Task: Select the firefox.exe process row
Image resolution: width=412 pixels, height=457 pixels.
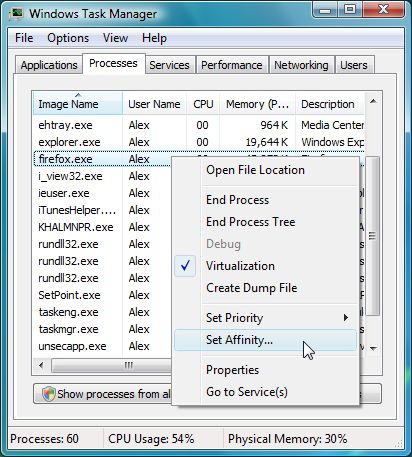Action: pyautogui.click(x=103, y=159)
